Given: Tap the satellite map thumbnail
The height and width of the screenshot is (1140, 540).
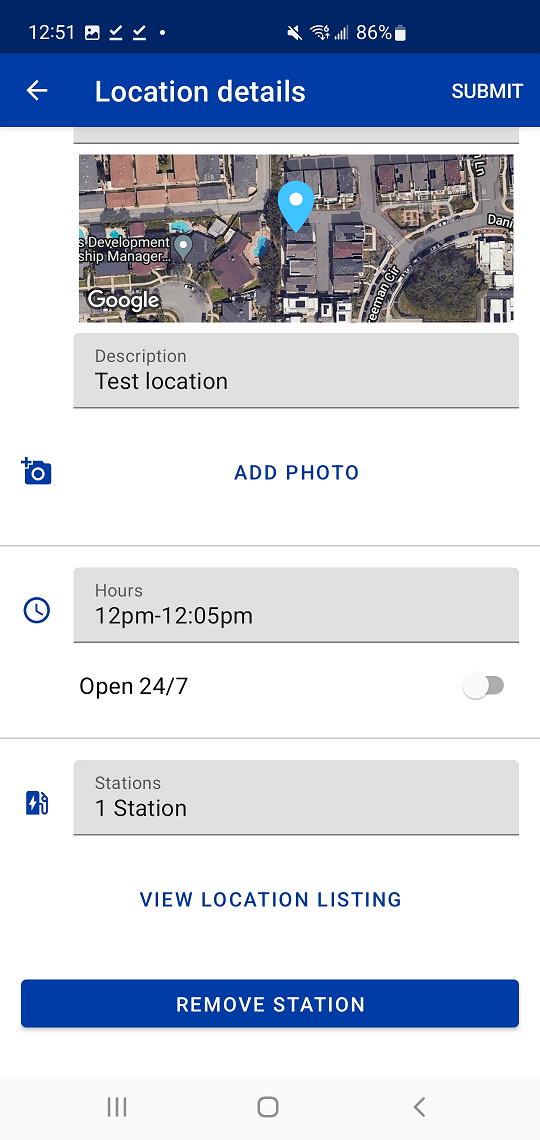Looking at the screenshot, I should click(x=296, y=238).
